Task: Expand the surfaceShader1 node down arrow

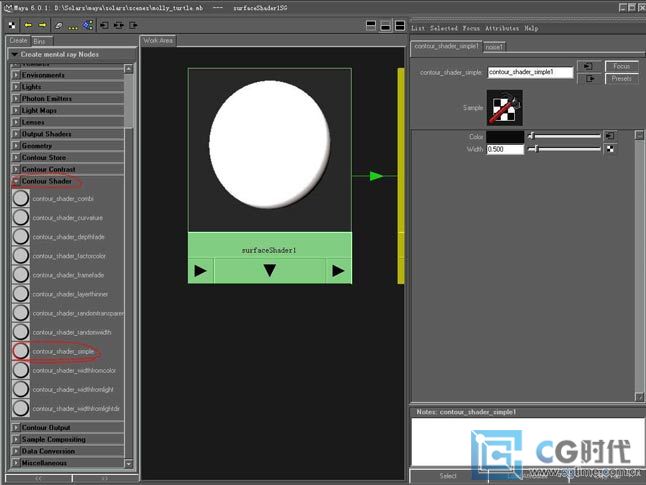Action: 269,271
